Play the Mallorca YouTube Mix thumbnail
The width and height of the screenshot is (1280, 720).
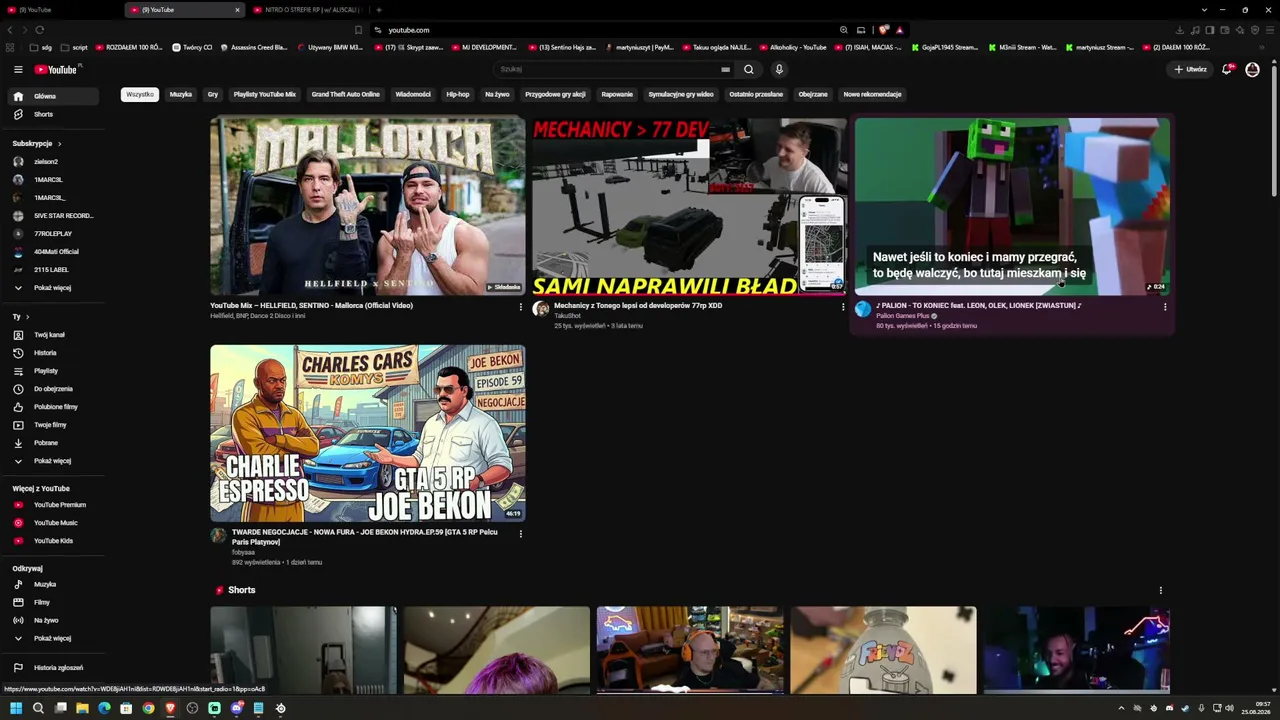367,206
